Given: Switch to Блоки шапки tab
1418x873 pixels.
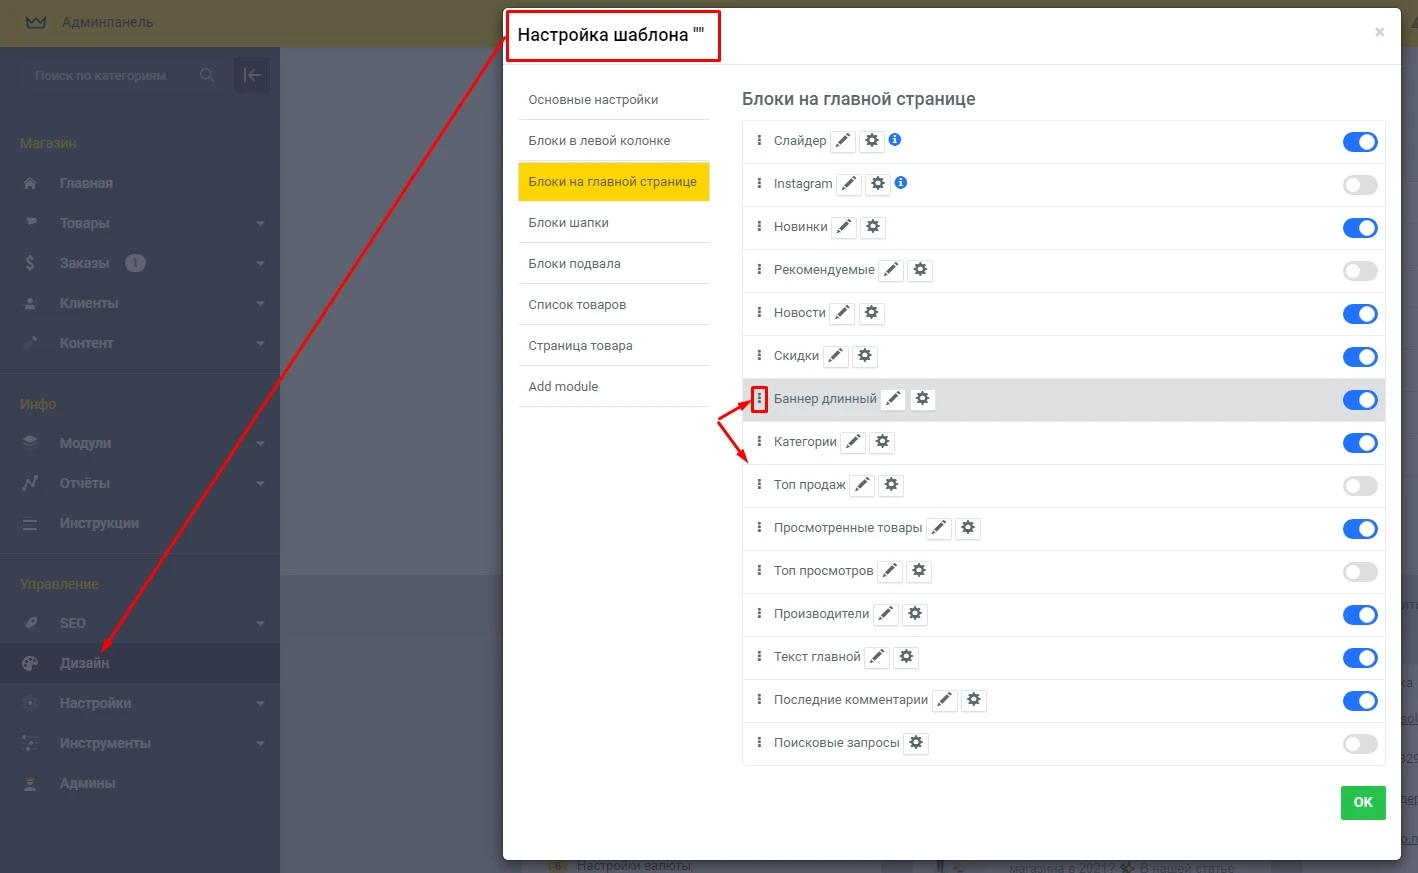Looking at the screenshot, I should click(568, 223).
